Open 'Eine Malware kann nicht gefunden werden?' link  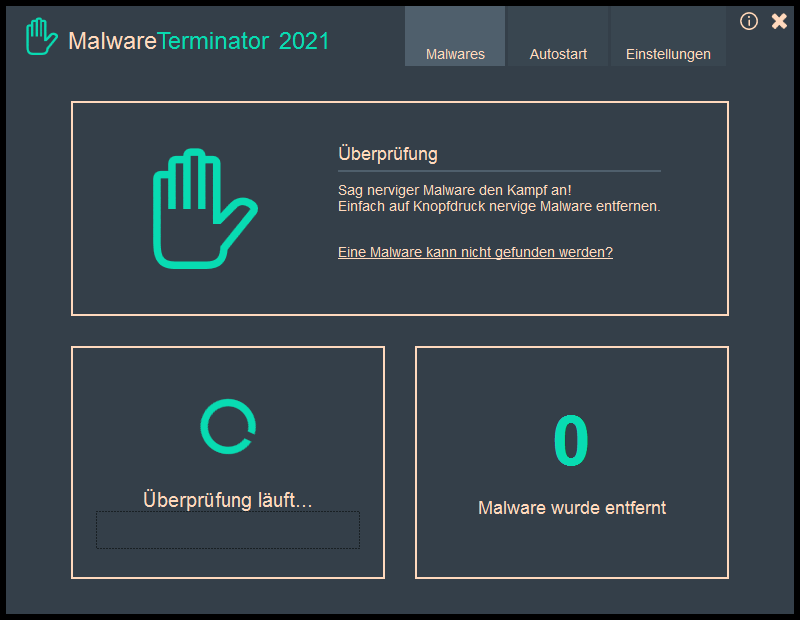tap(475, 252)
